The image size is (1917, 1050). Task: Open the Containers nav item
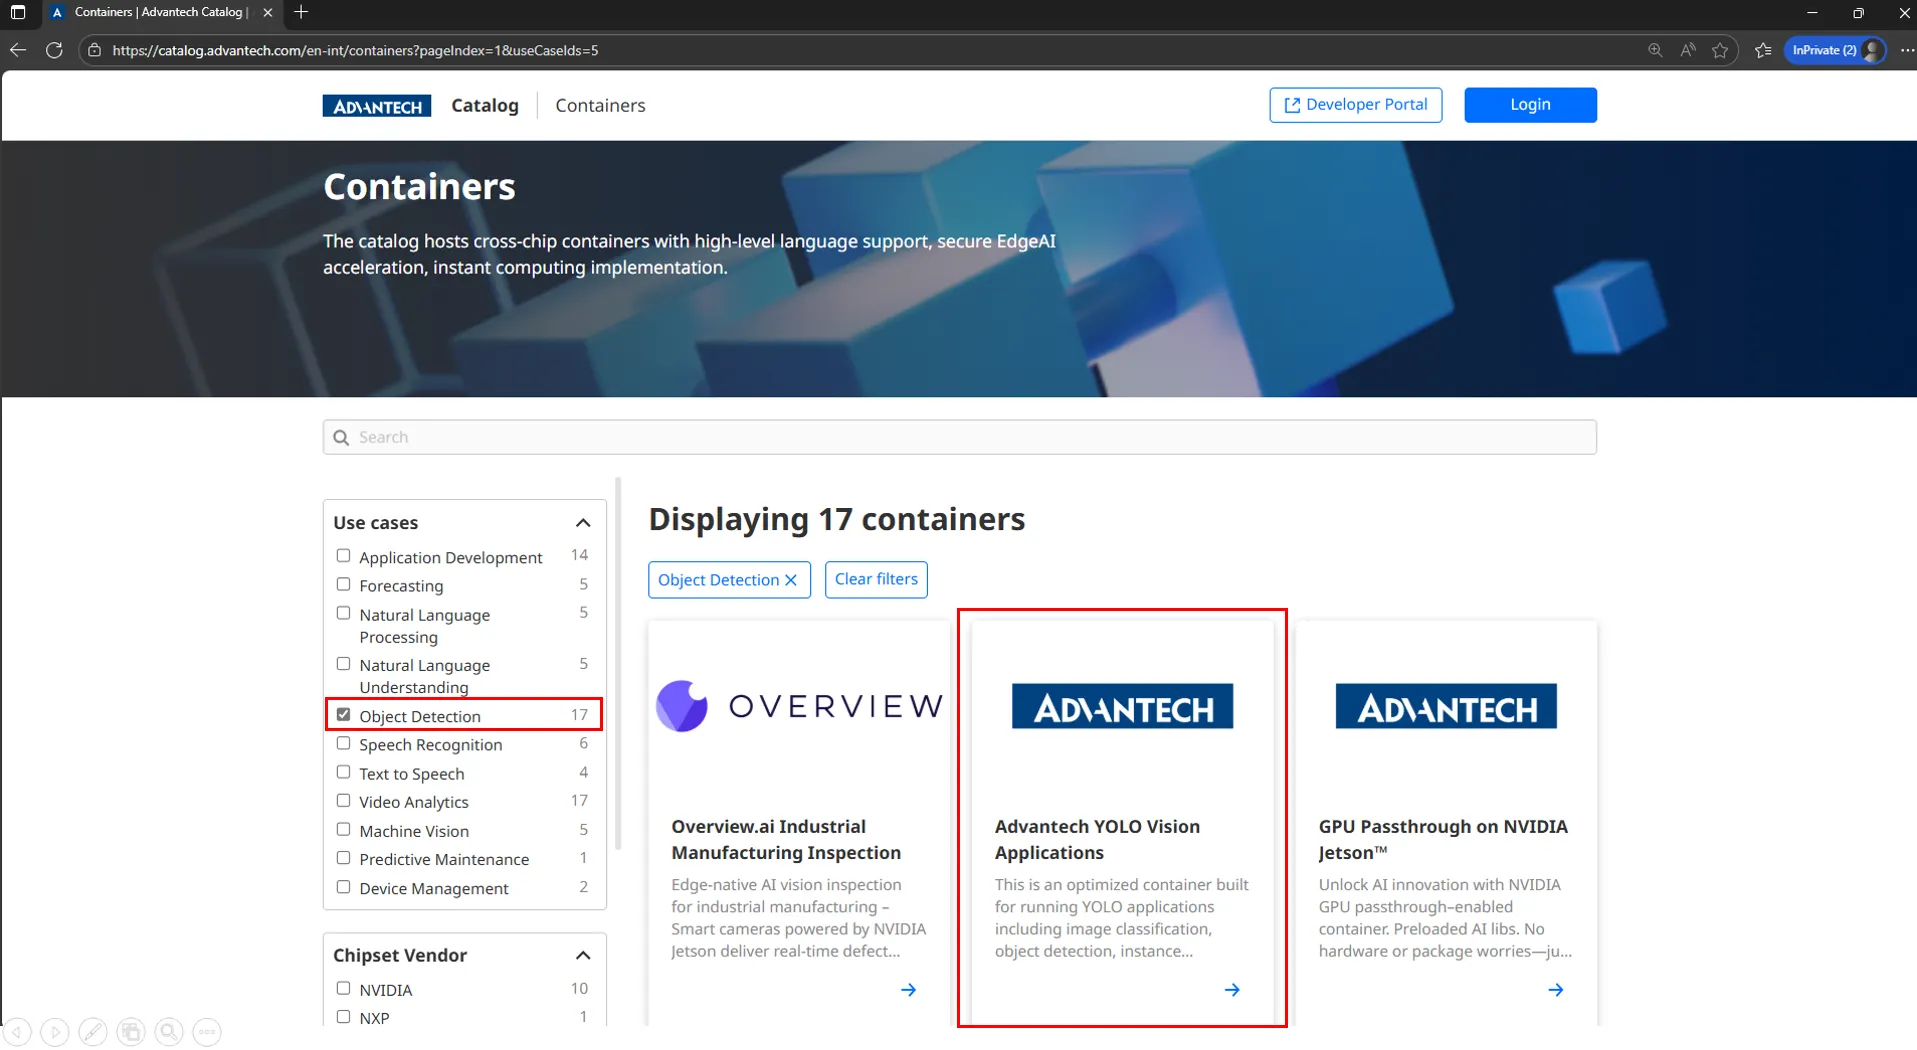point(600,106)
